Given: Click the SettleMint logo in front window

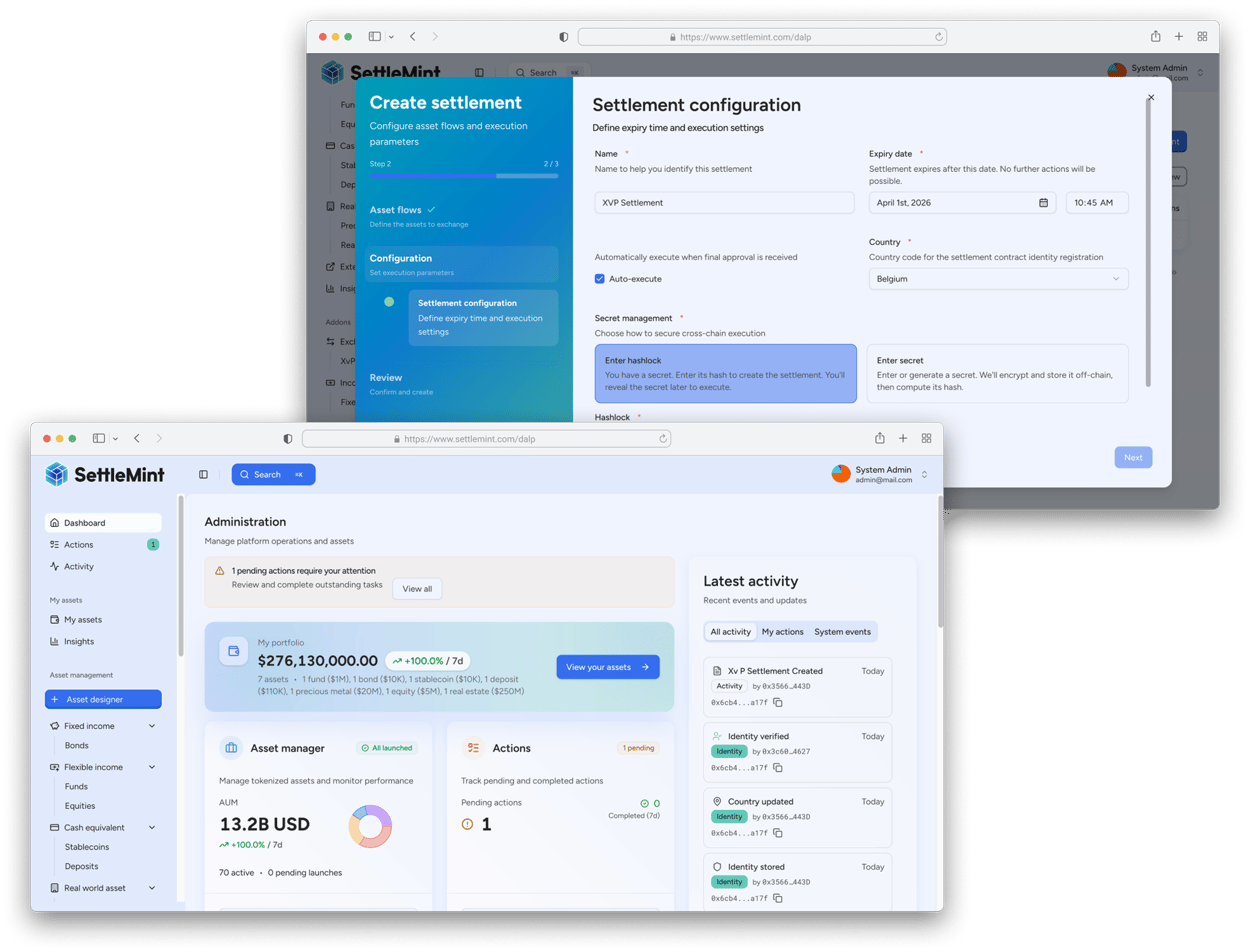Looking at the screenshot, I should [105, 474].
